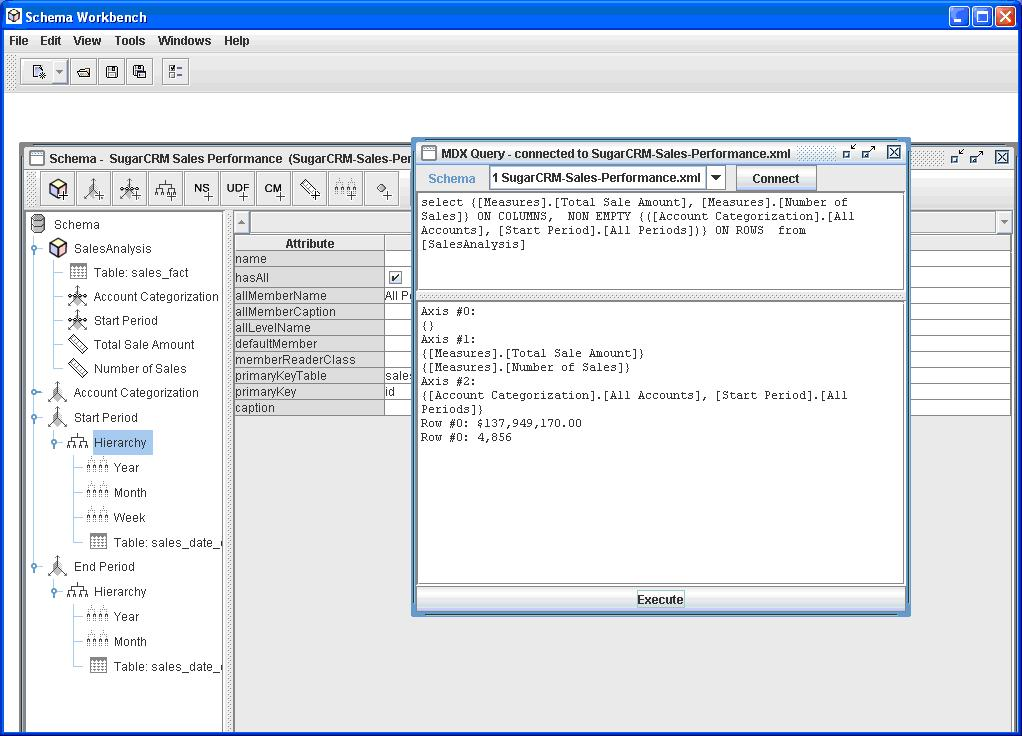Select the Total Sale Amount measure

pyautogui.click(x=144, y=345)
